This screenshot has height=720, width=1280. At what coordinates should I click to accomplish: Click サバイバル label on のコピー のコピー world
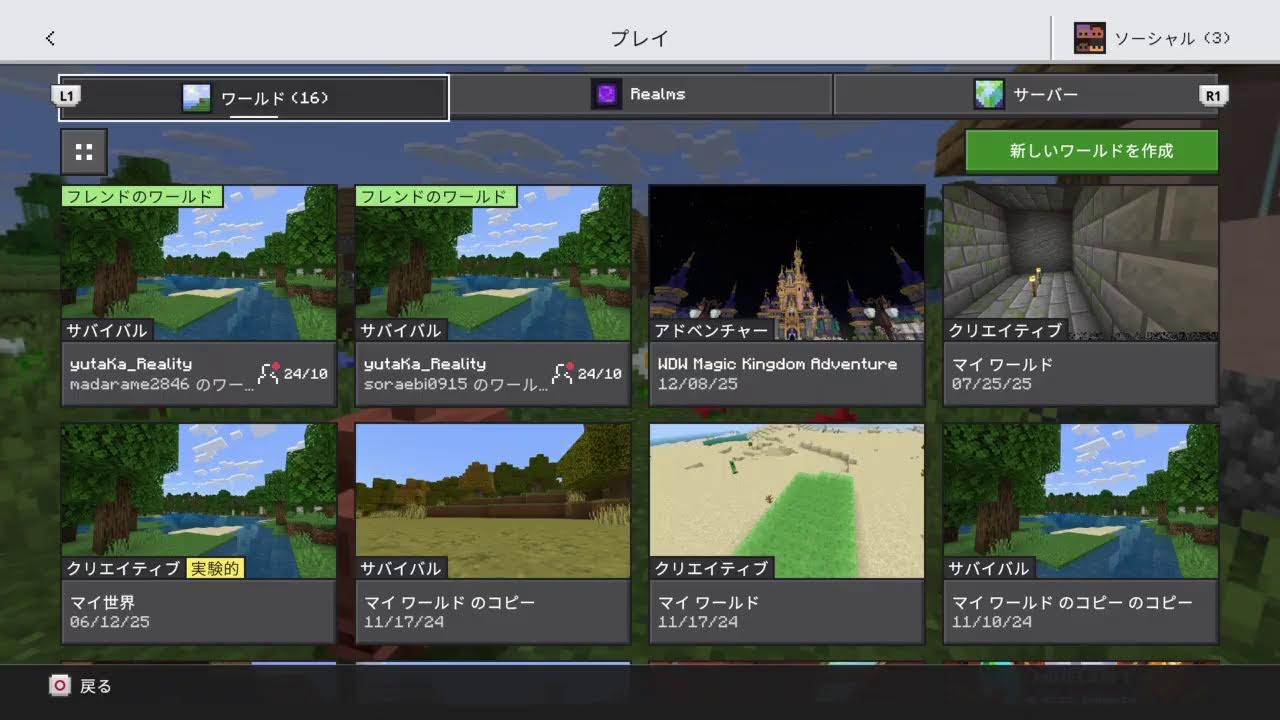pyautogui.click(x=989, y=568)
